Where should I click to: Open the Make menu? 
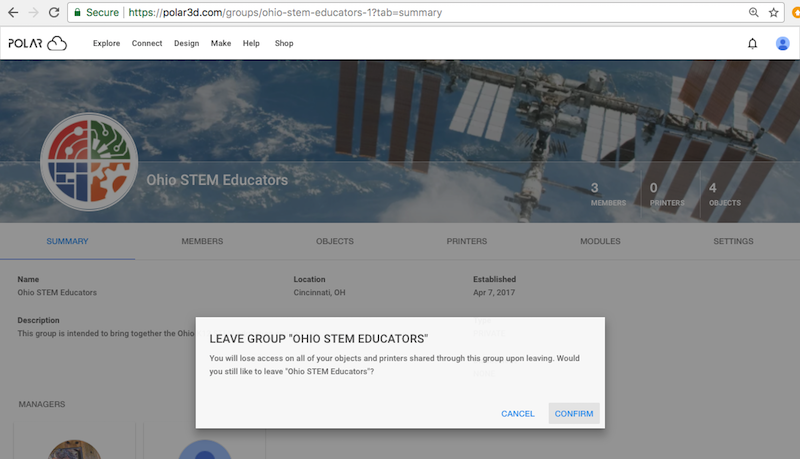[221, 43]
